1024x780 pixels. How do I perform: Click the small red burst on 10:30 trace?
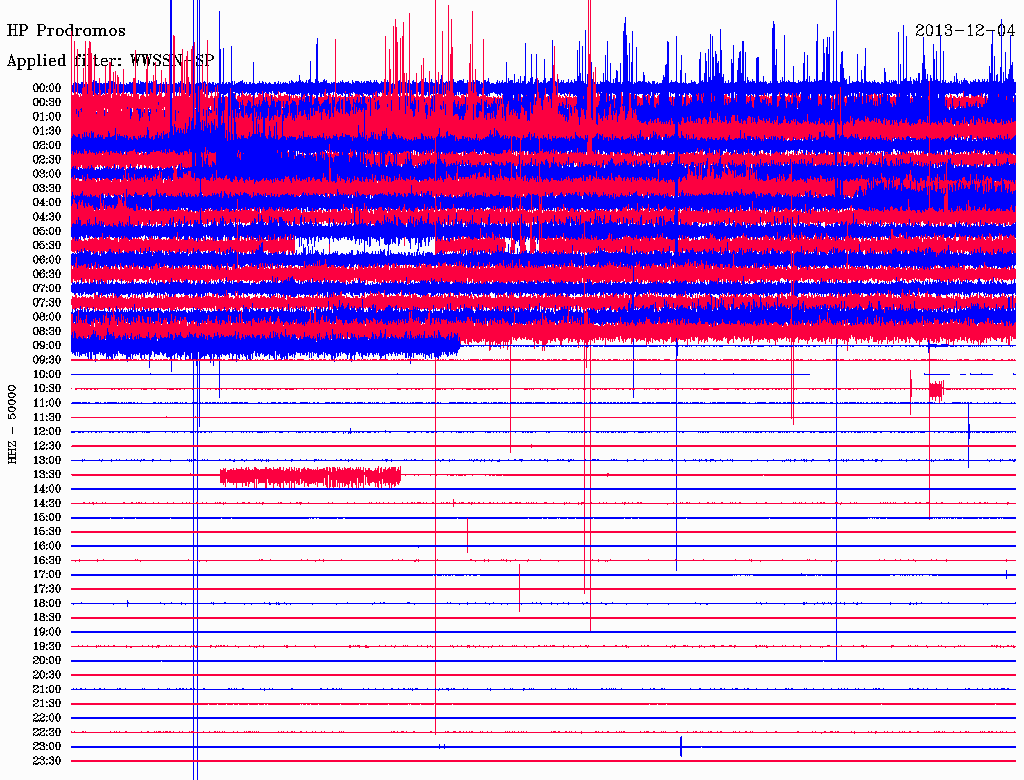pyautogui.click(x=936, y=390)
